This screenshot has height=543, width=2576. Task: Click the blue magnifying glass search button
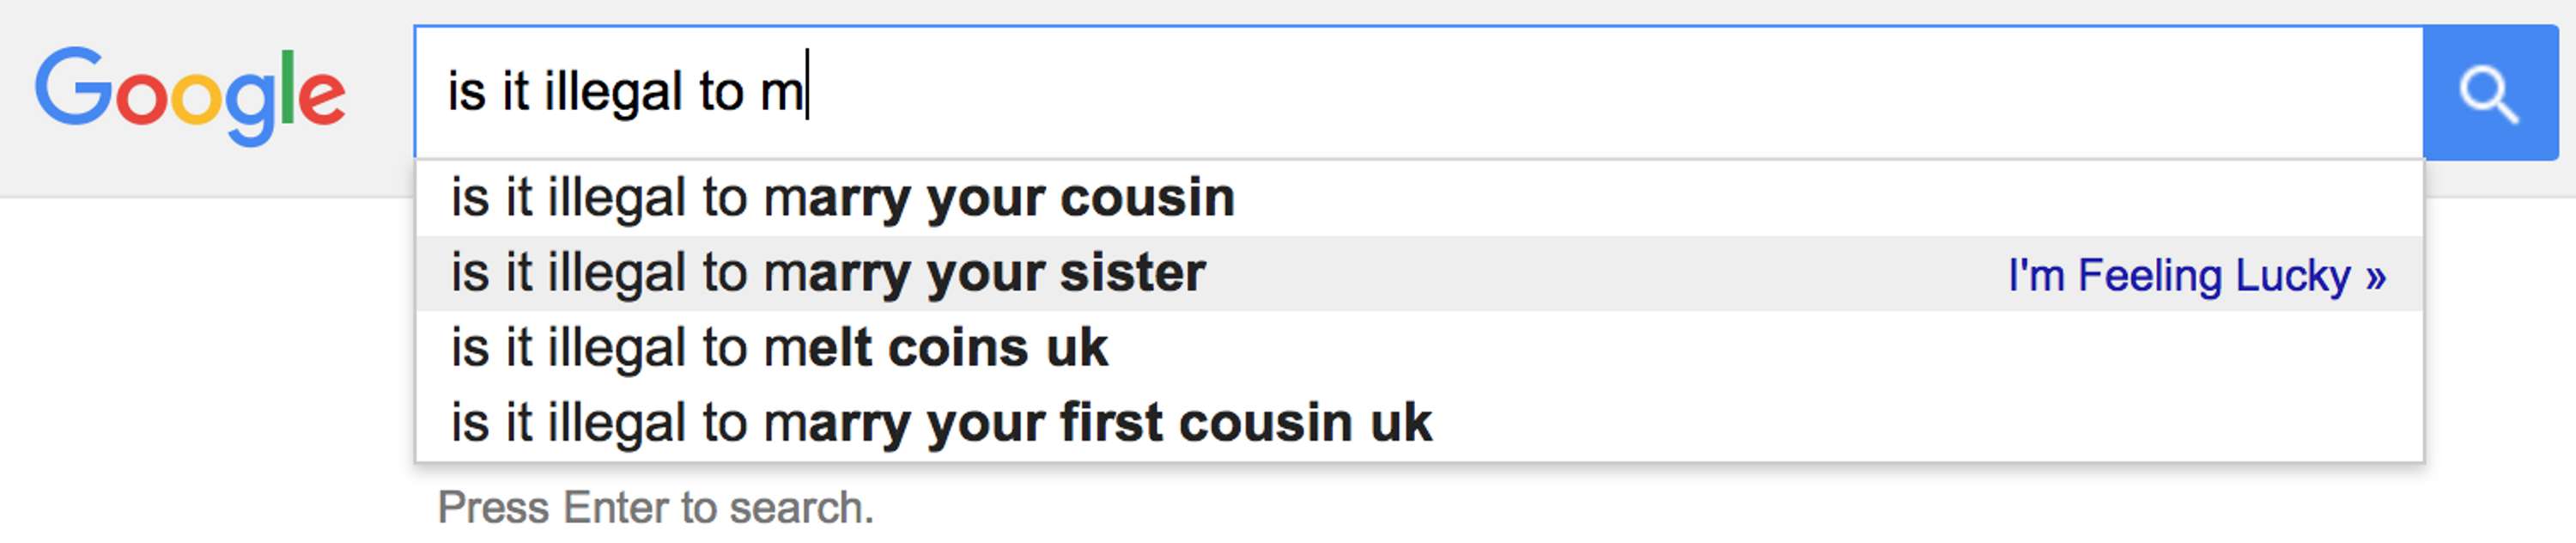point(2490,93)
